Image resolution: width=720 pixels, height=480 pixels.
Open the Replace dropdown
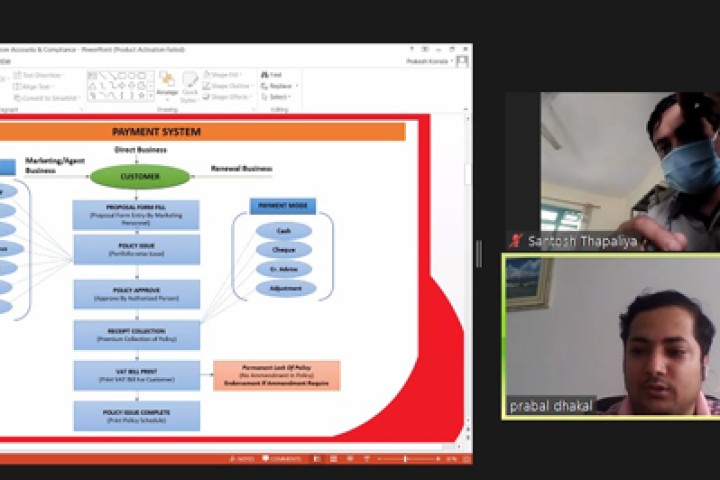coord(278,86)
